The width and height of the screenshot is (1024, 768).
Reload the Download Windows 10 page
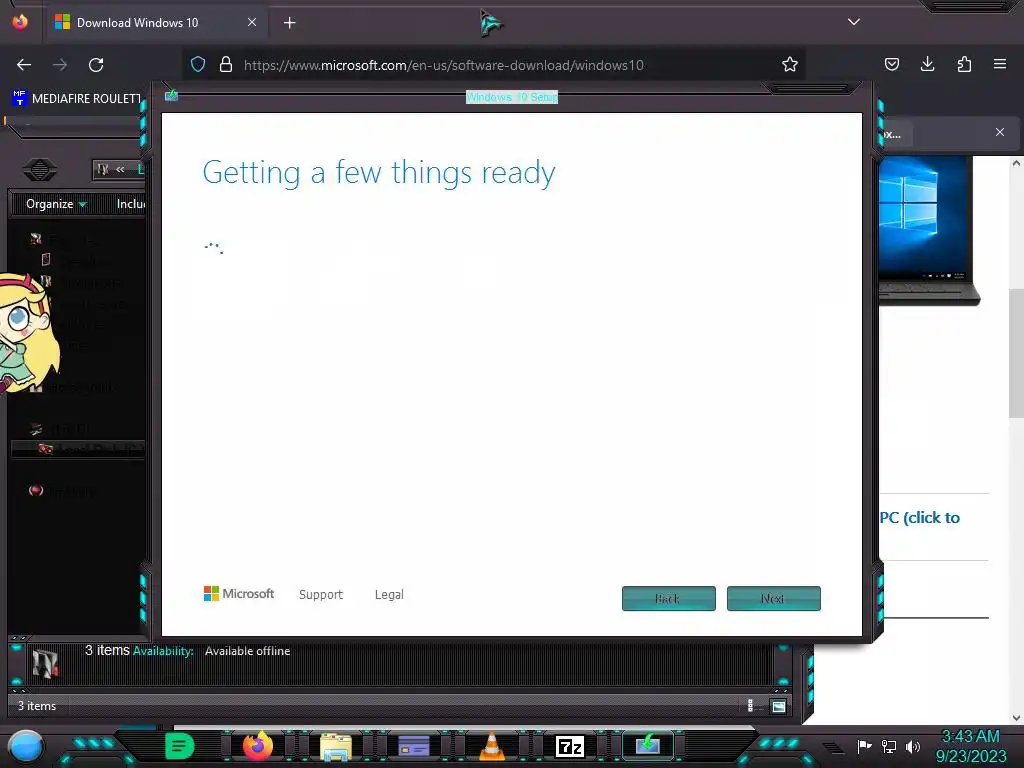pyautogui.click(x=96, y=65)
